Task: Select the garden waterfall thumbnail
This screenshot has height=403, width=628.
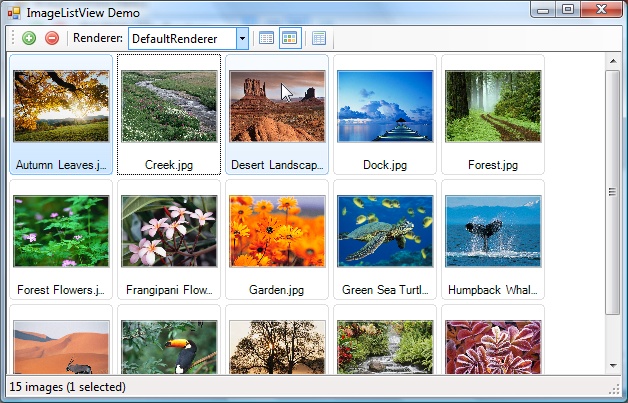Action: (385, 347)
